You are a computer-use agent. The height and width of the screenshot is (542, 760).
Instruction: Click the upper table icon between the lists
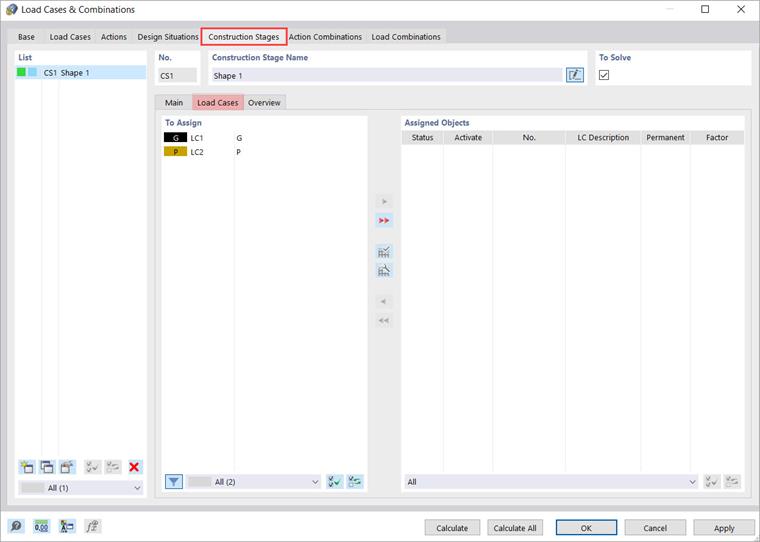point(384,252)
